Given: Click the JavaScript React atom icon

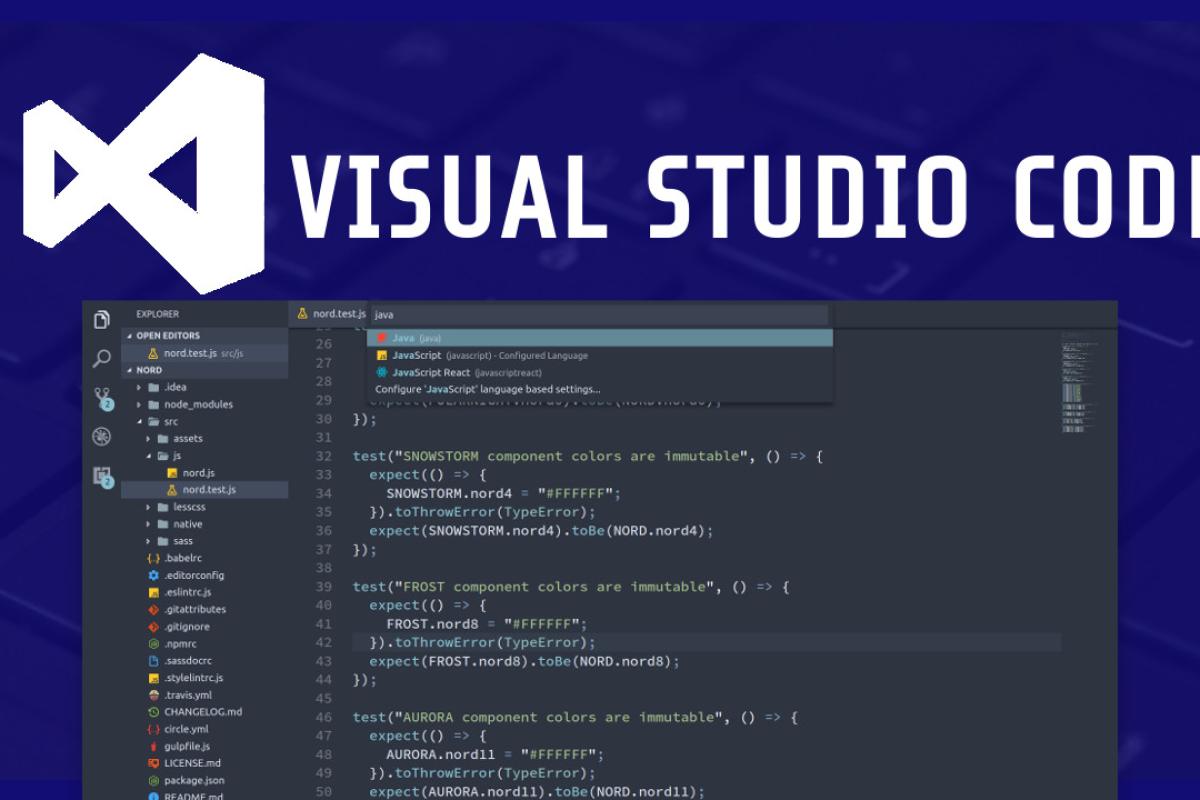Looking at the screenshot, I should (382, 372).
